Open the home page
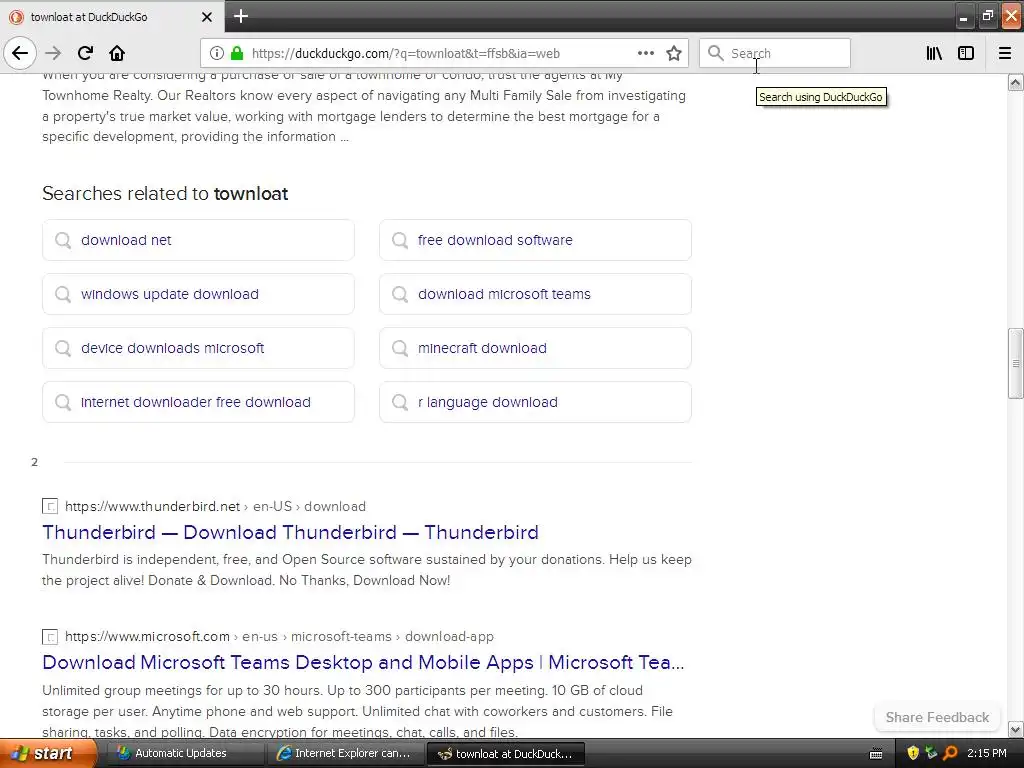The image size is (1024, 768). 117,53
